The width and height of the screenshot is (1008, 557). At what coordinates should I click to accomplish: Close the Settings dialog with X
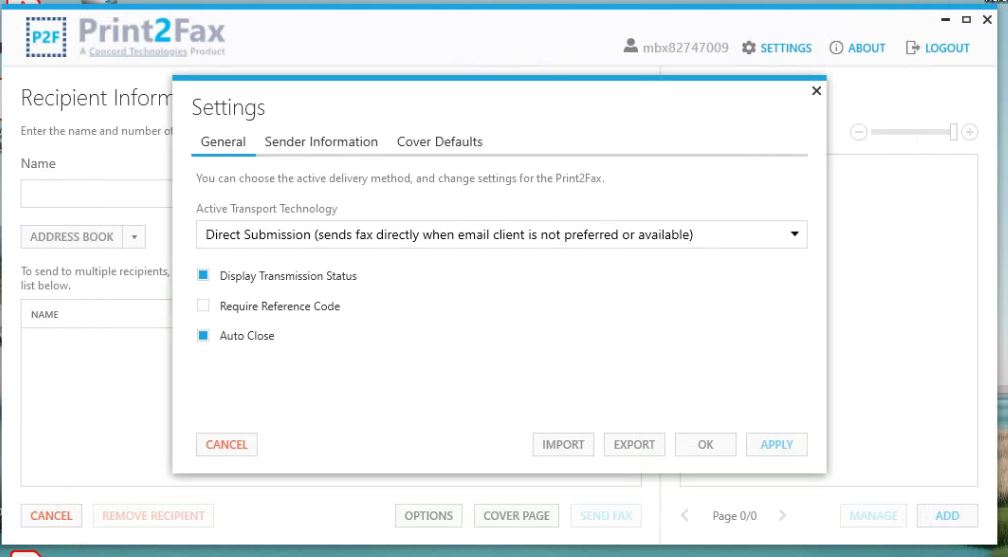(816, 91)
